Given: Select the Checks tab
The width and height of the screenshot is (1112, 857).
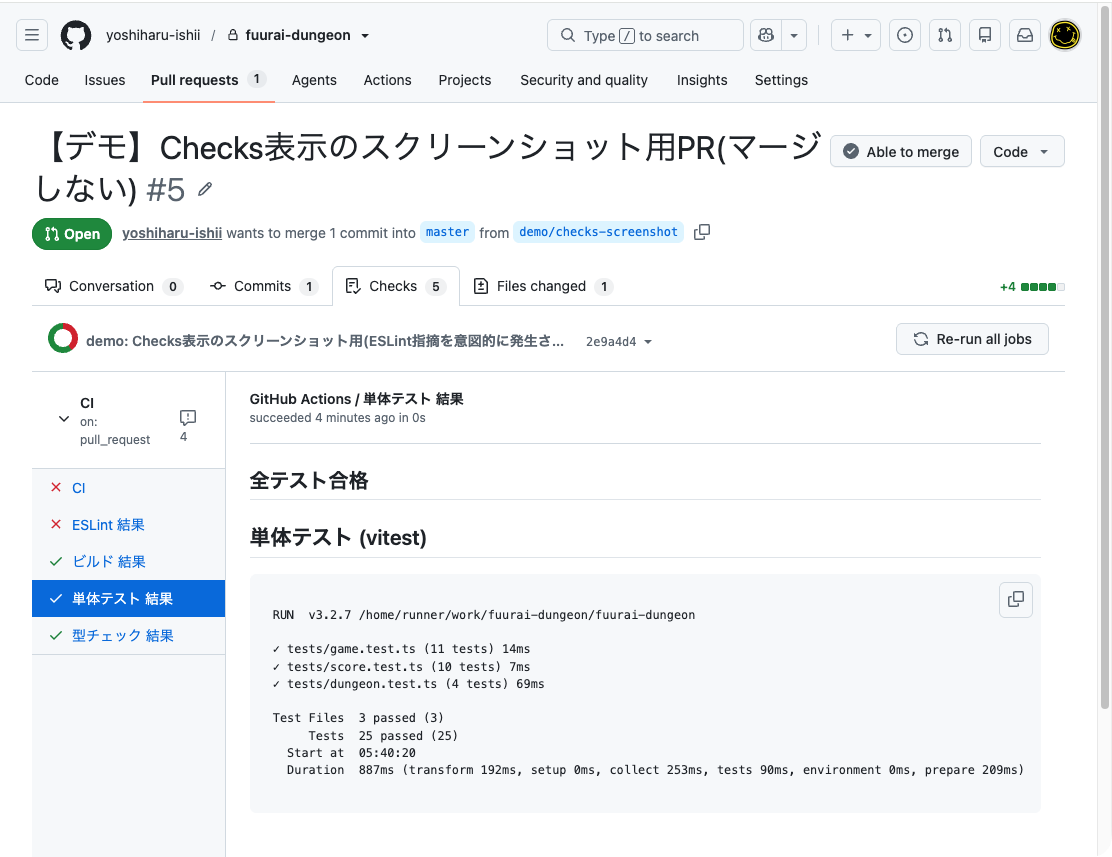Looking at the screenshot, I should pos(396,286).
